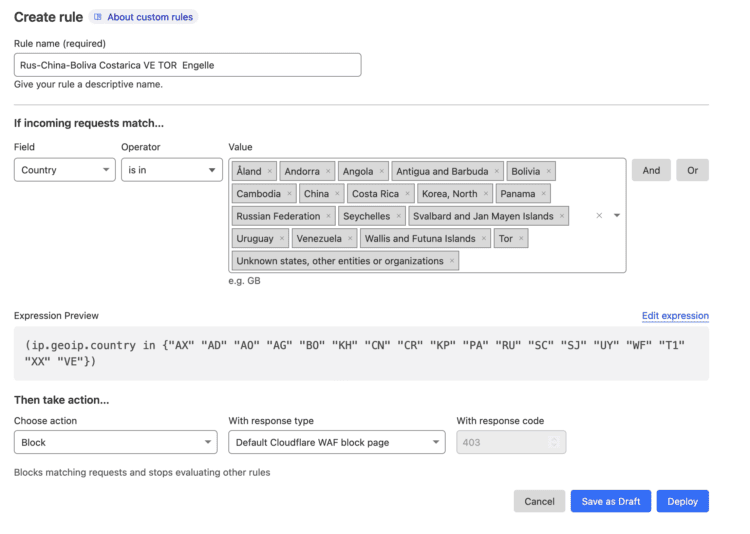Open the With response type dropdown

337,442
